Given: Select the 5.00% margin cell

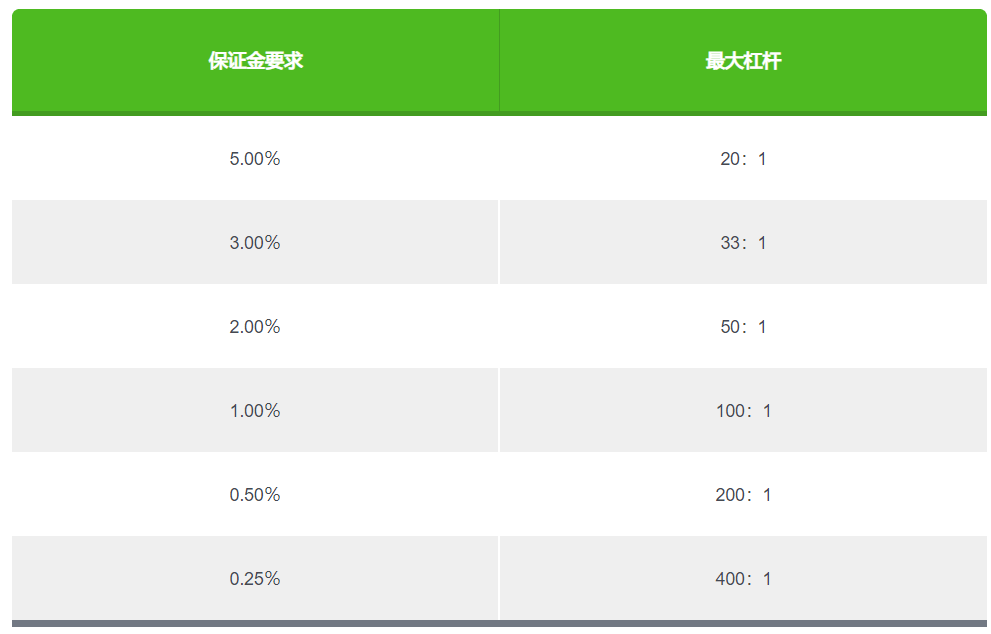Looking at the screenshot, I should click(x=255, y=158).
